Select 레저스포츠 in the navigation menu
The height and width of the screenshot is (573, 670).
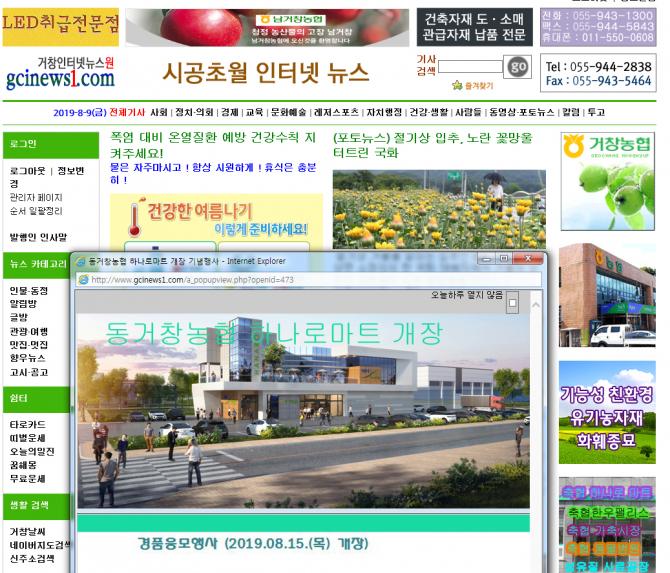click(x=336, y=112)
